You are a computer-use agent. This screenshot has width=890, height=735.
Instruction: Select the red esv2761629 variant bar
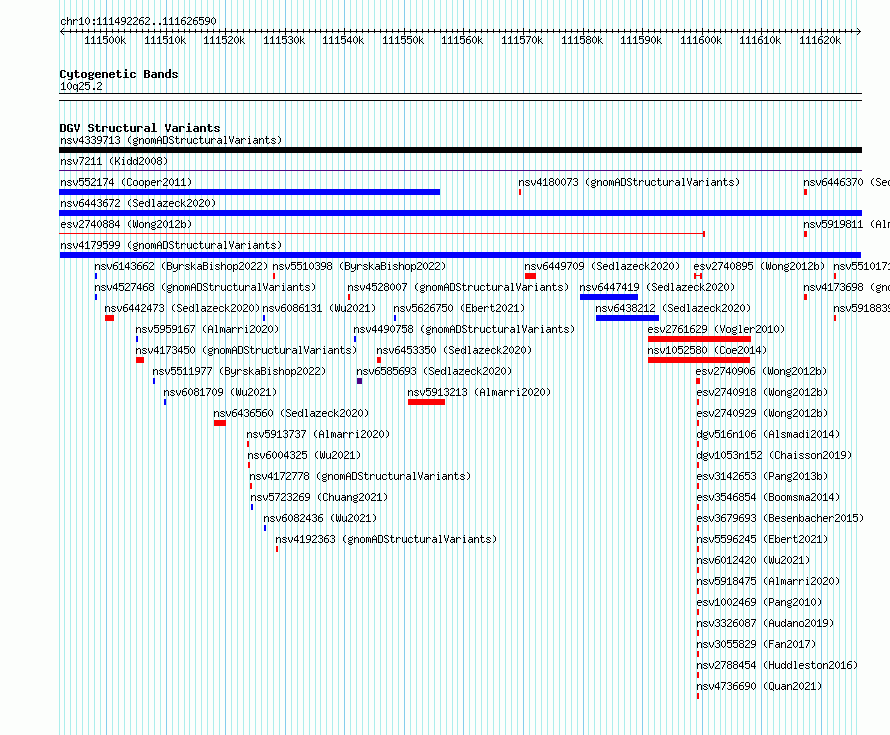699,339
